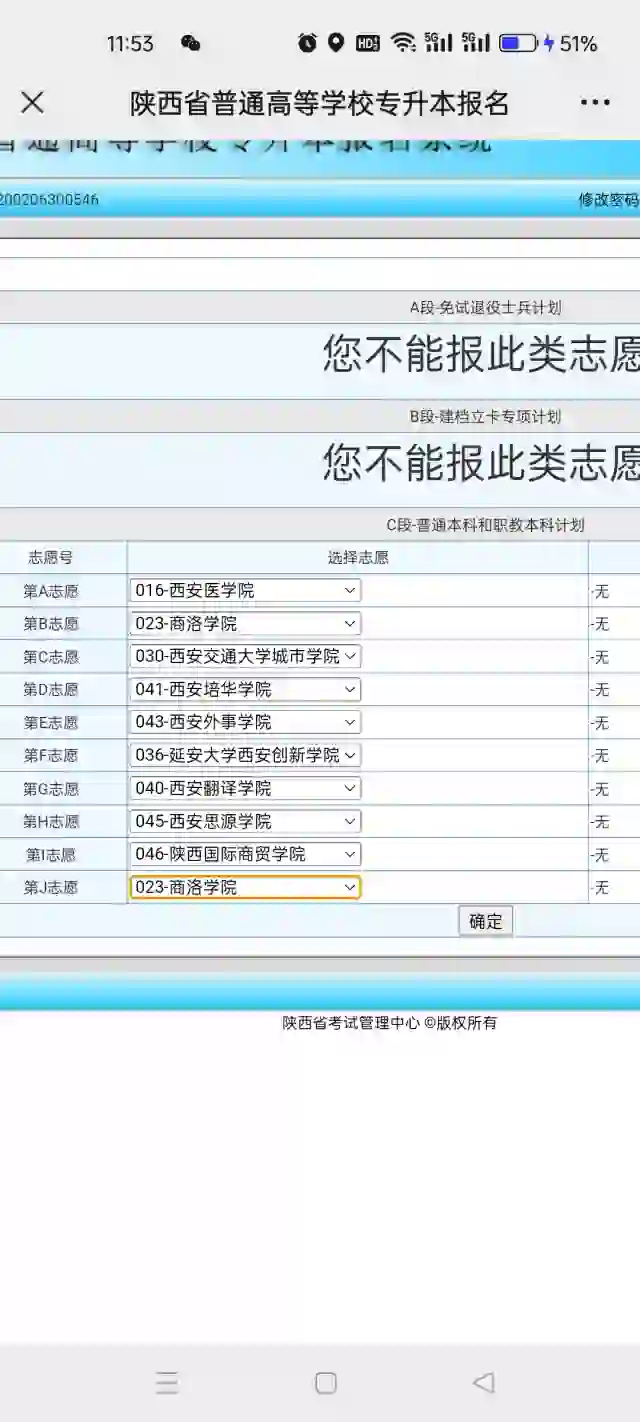Tap the -无 value in the 第A志愿 row

[x=599, y=592]
